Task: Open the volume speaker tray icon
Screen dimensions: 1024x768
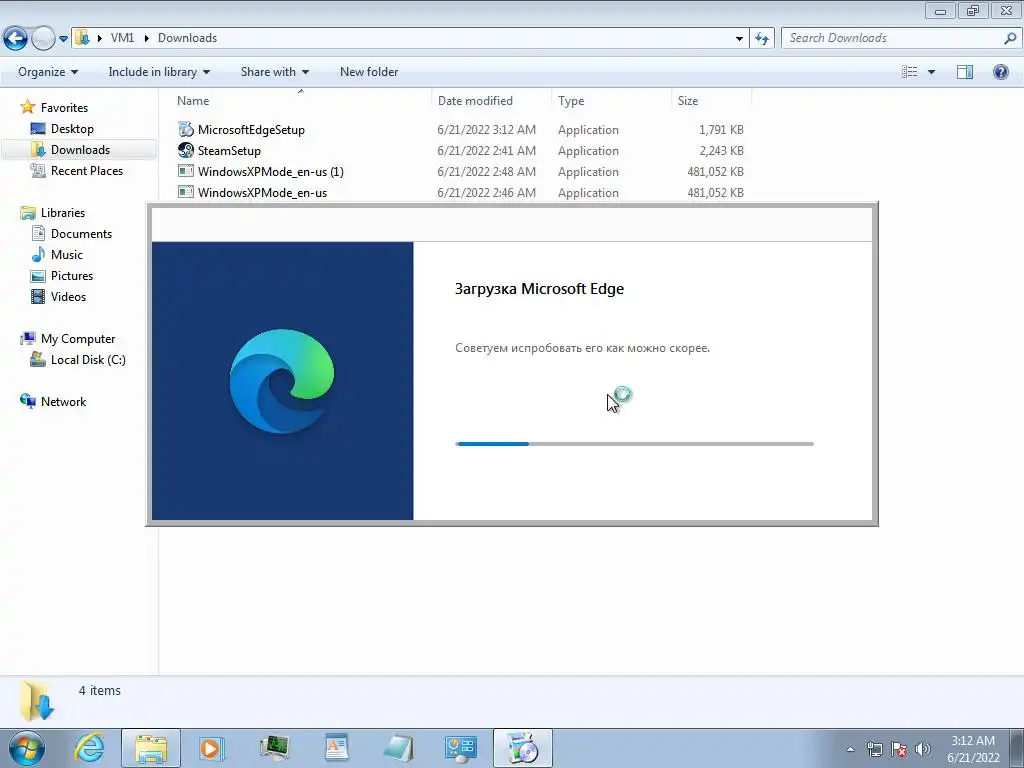Action: [922, 749]
